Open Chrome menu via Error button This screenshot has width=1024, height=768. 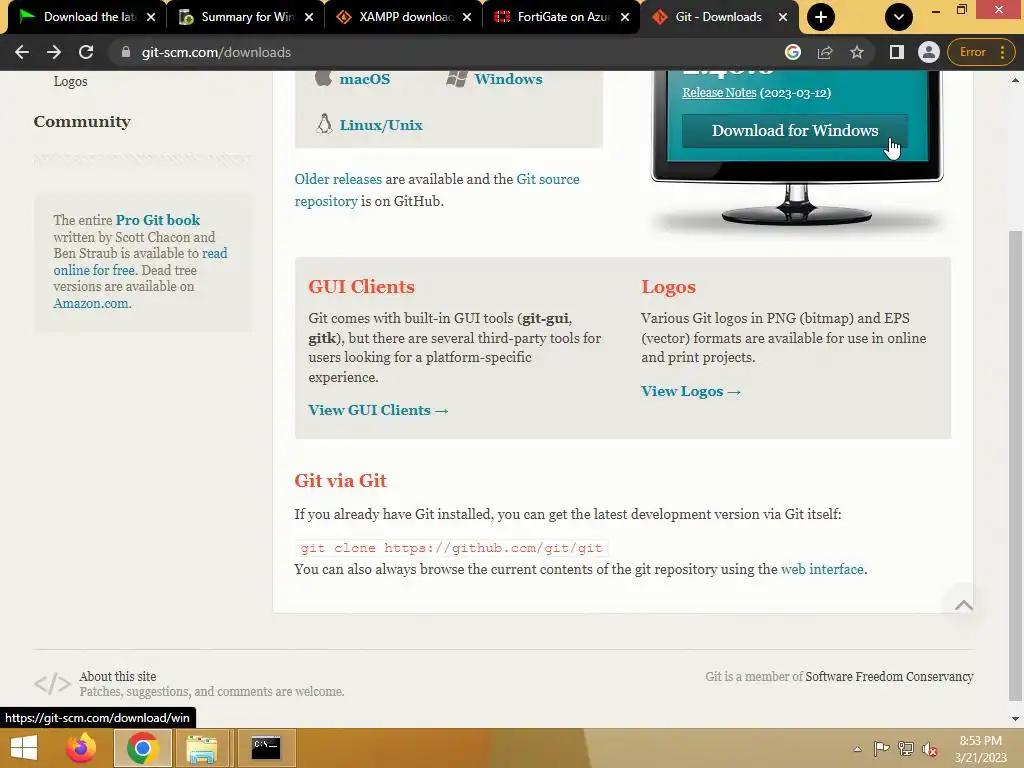(981, 52)
